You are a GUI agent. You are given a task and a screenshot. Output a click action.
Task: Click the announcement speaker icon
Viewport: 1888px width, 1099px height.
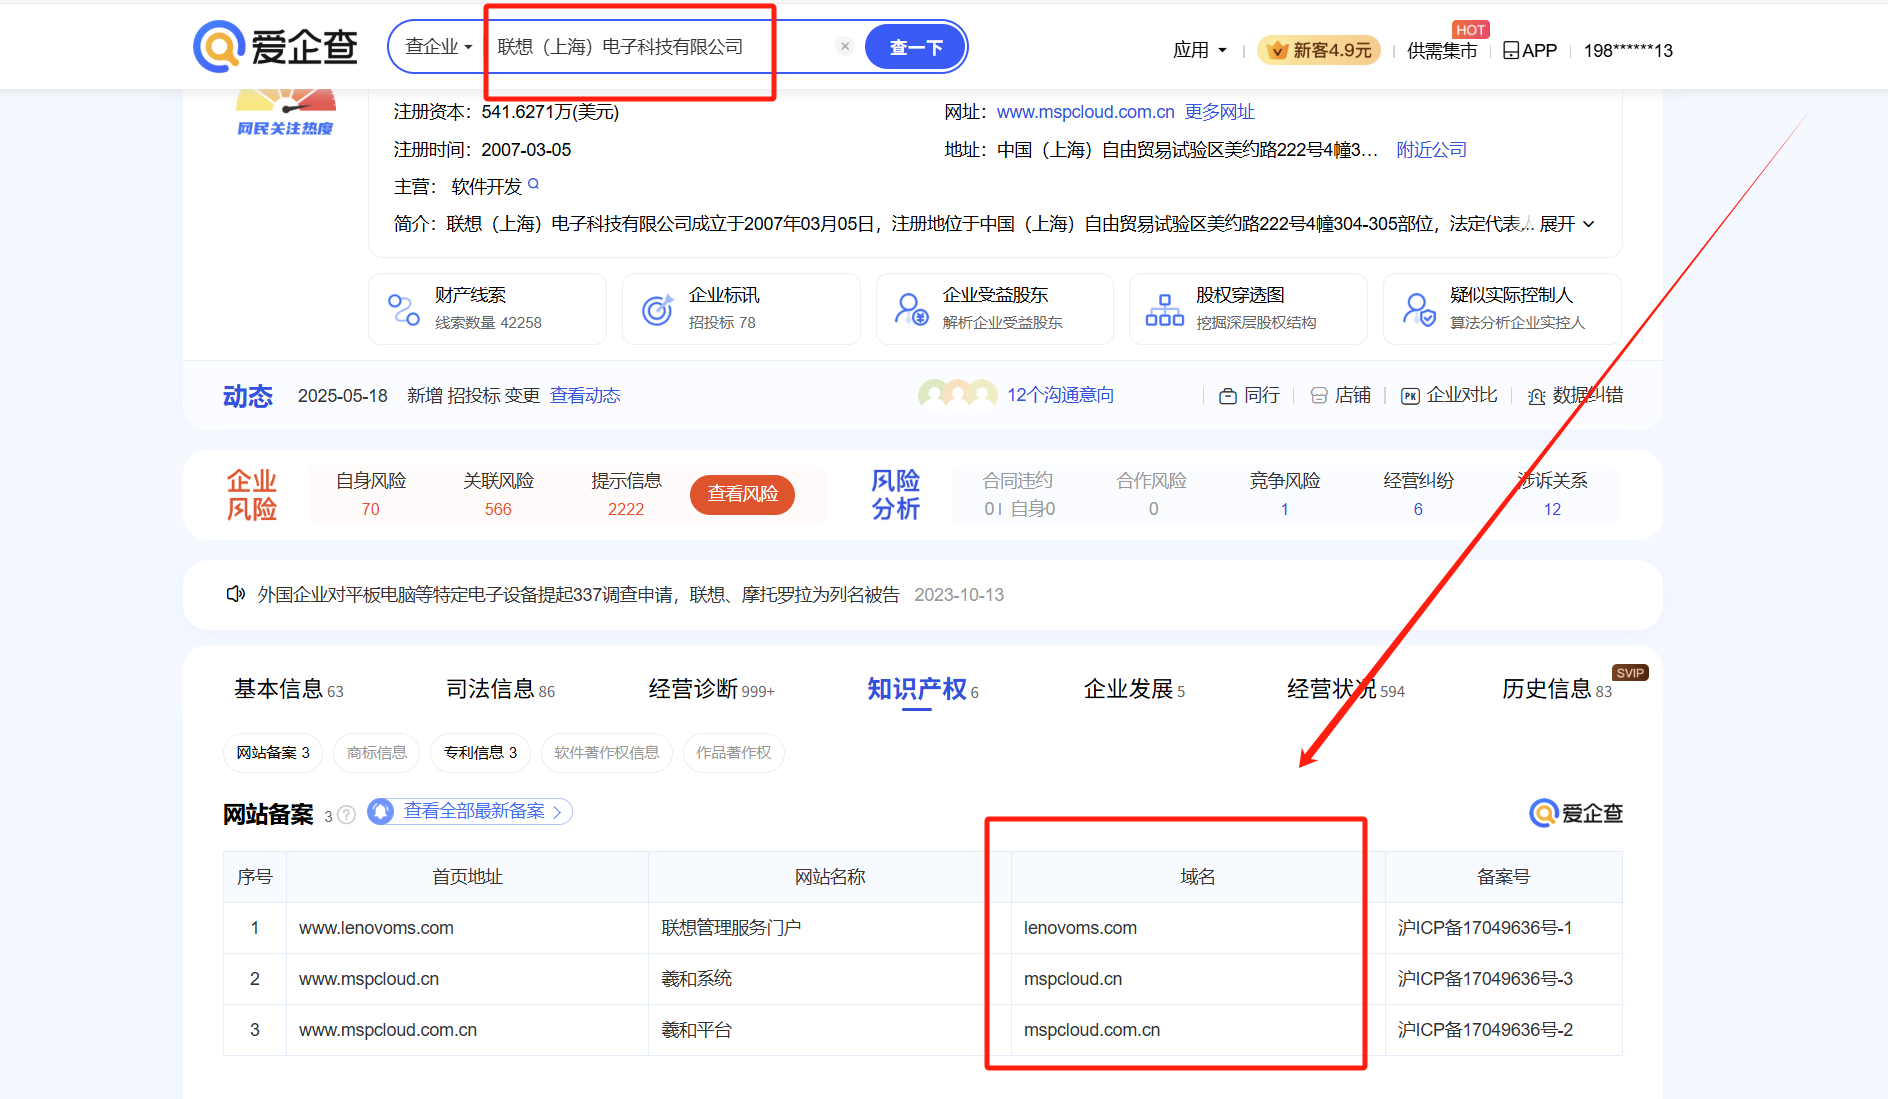pyautogui.click(x=236, y=594)
